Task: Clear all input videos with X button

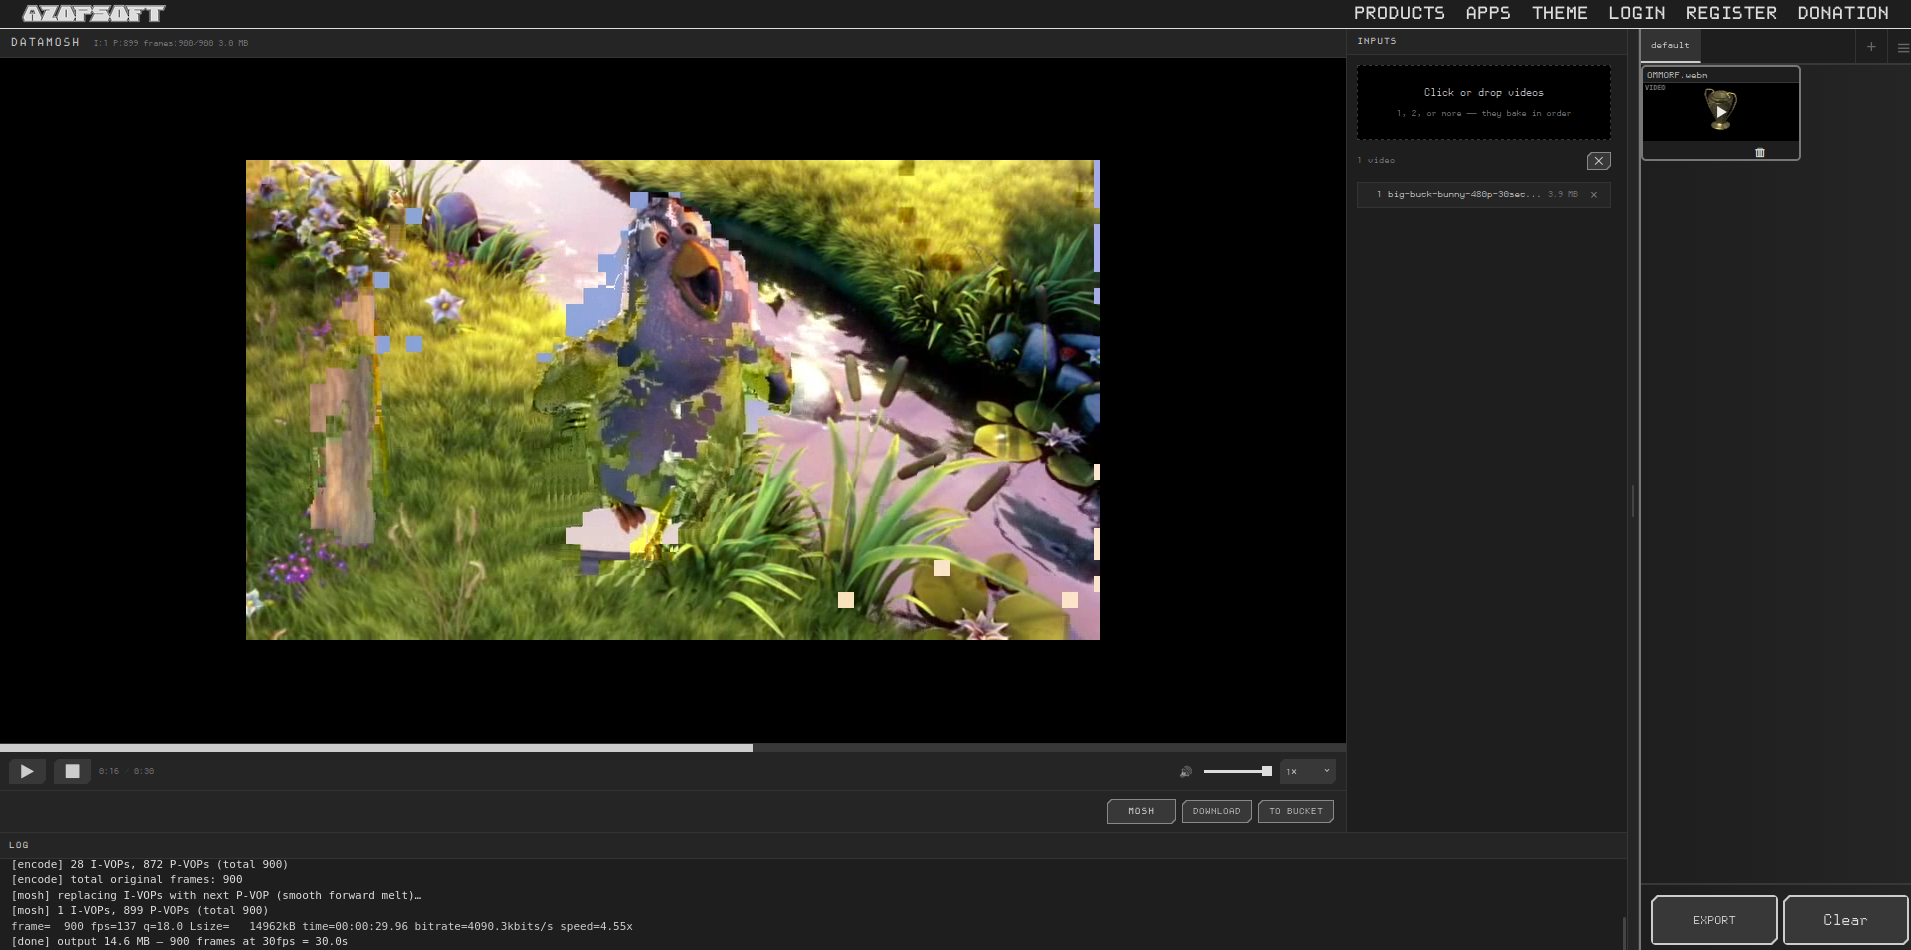Action: pos(1598,161)
